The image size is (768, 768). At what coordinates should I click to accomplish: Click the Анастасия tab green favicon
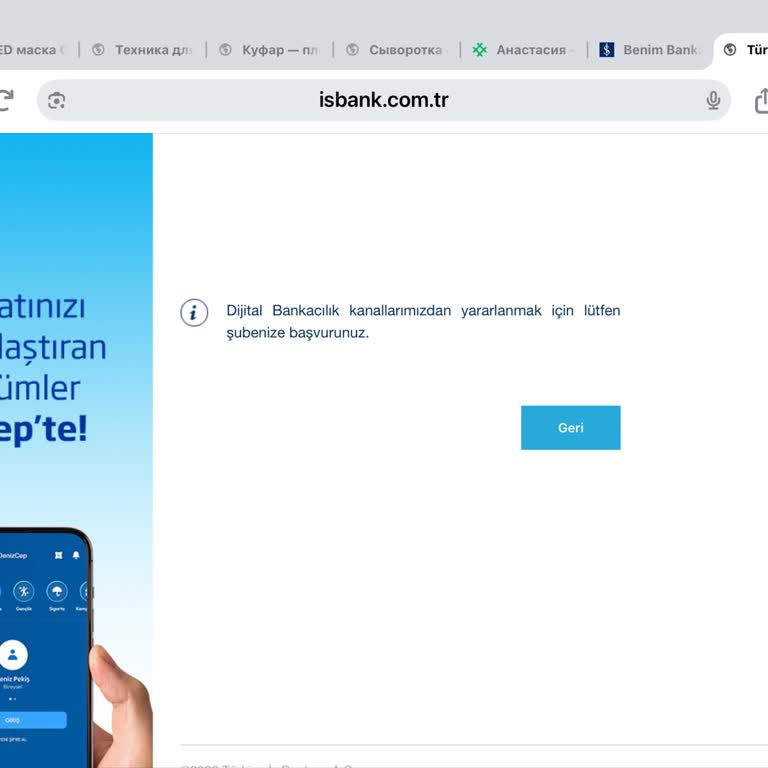[x=480, y=50]
